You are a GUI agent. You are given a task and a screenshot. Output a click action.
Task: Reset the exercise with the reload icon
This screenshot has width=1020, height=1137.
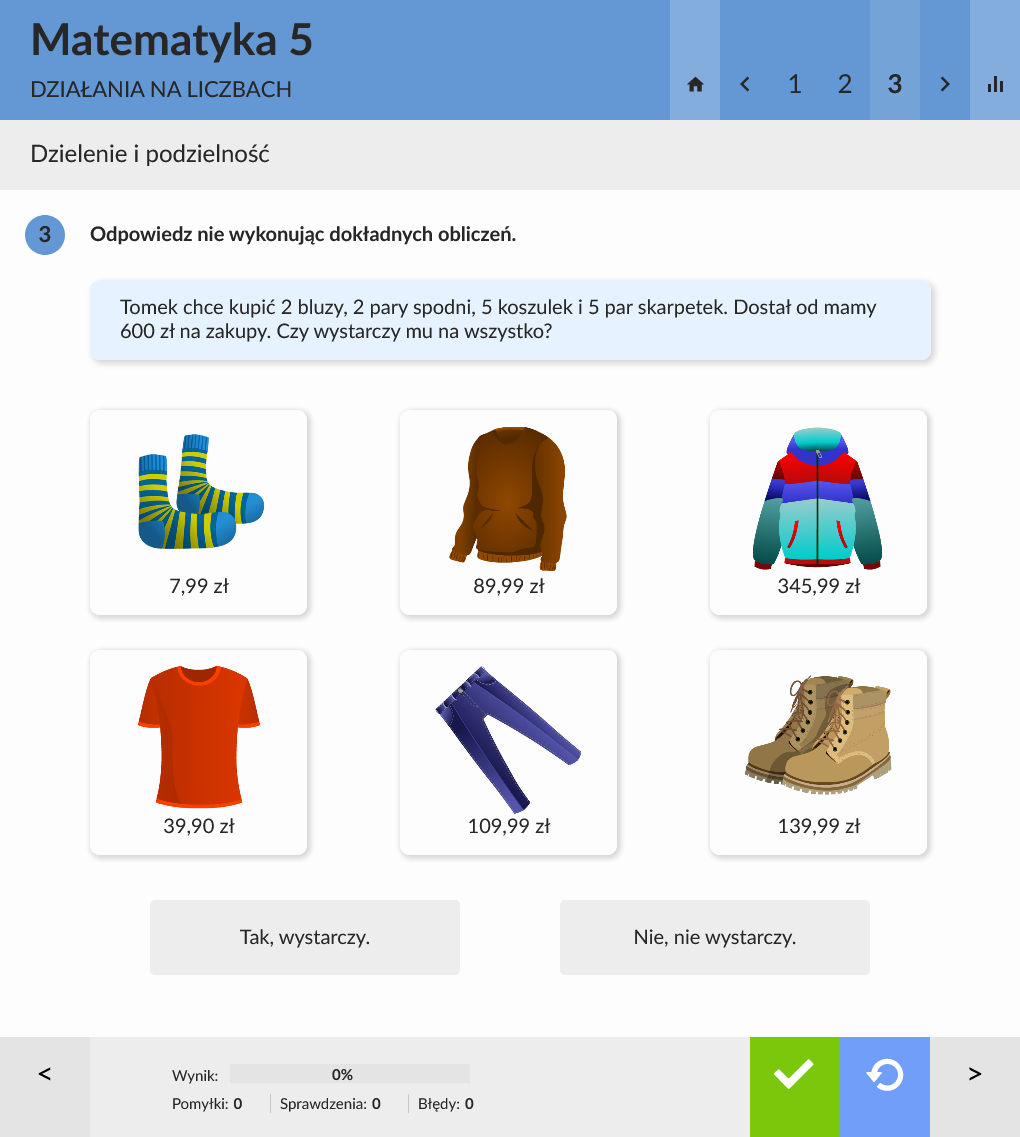tap(885, 1074)
